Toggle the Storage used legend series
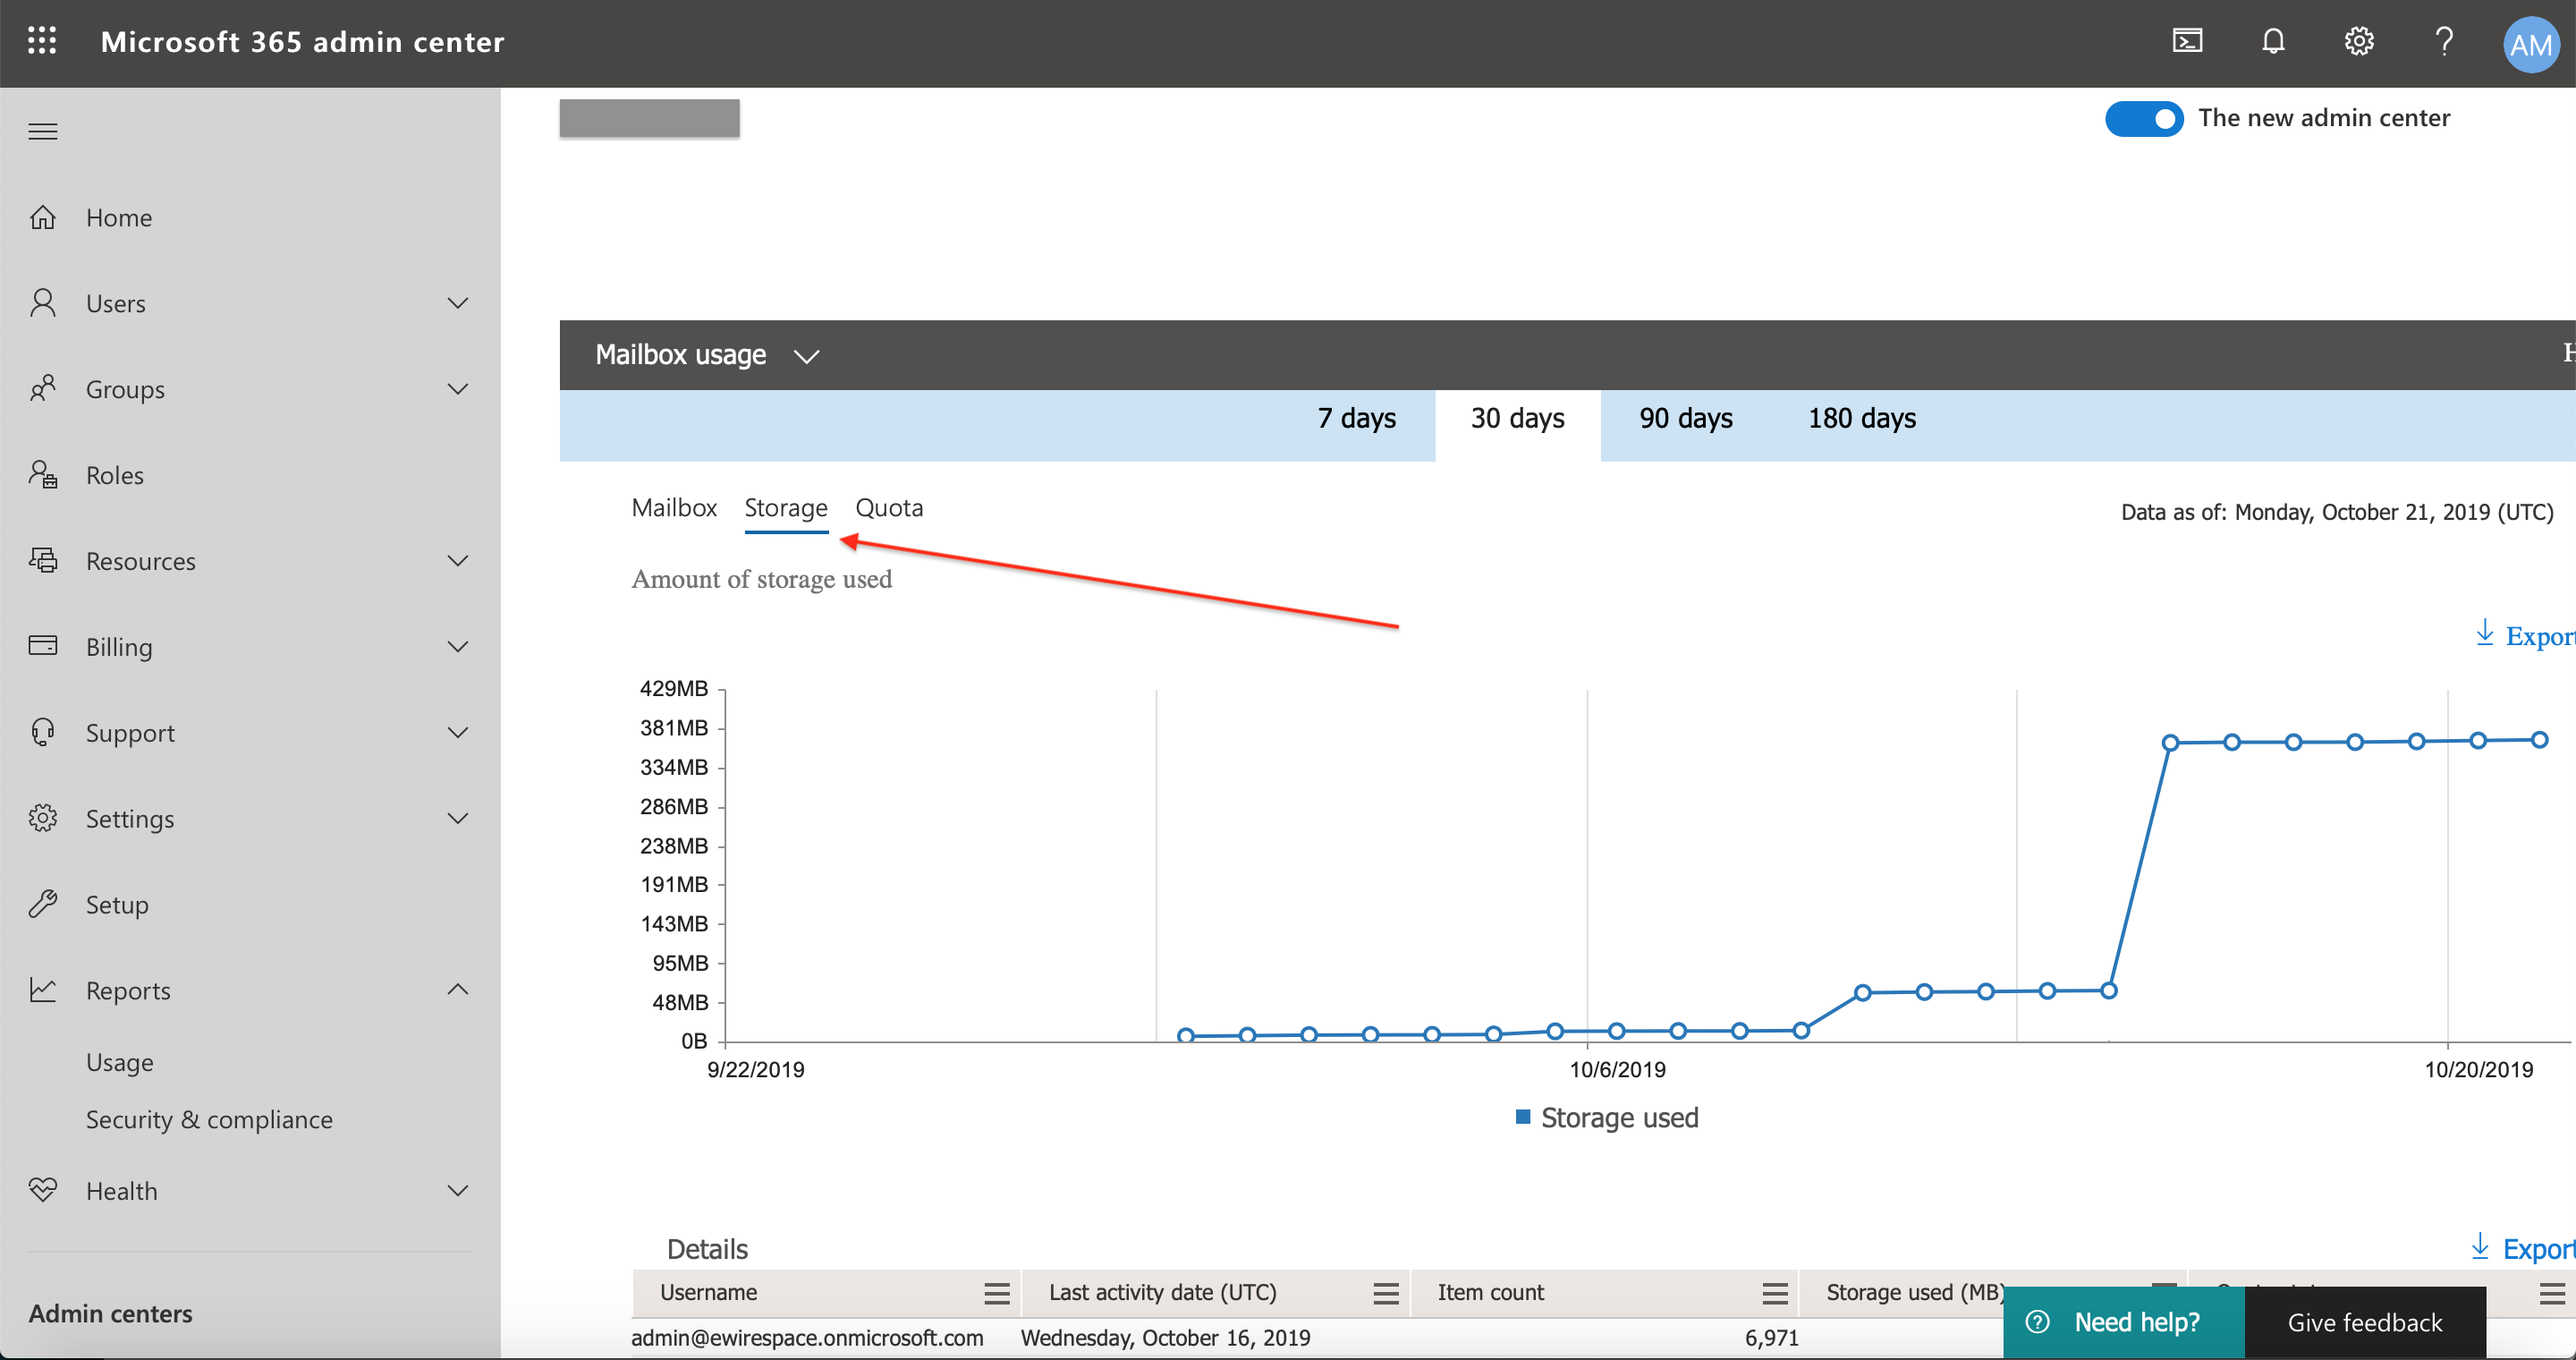2576x1360 pixels. click(1607, 1117)
